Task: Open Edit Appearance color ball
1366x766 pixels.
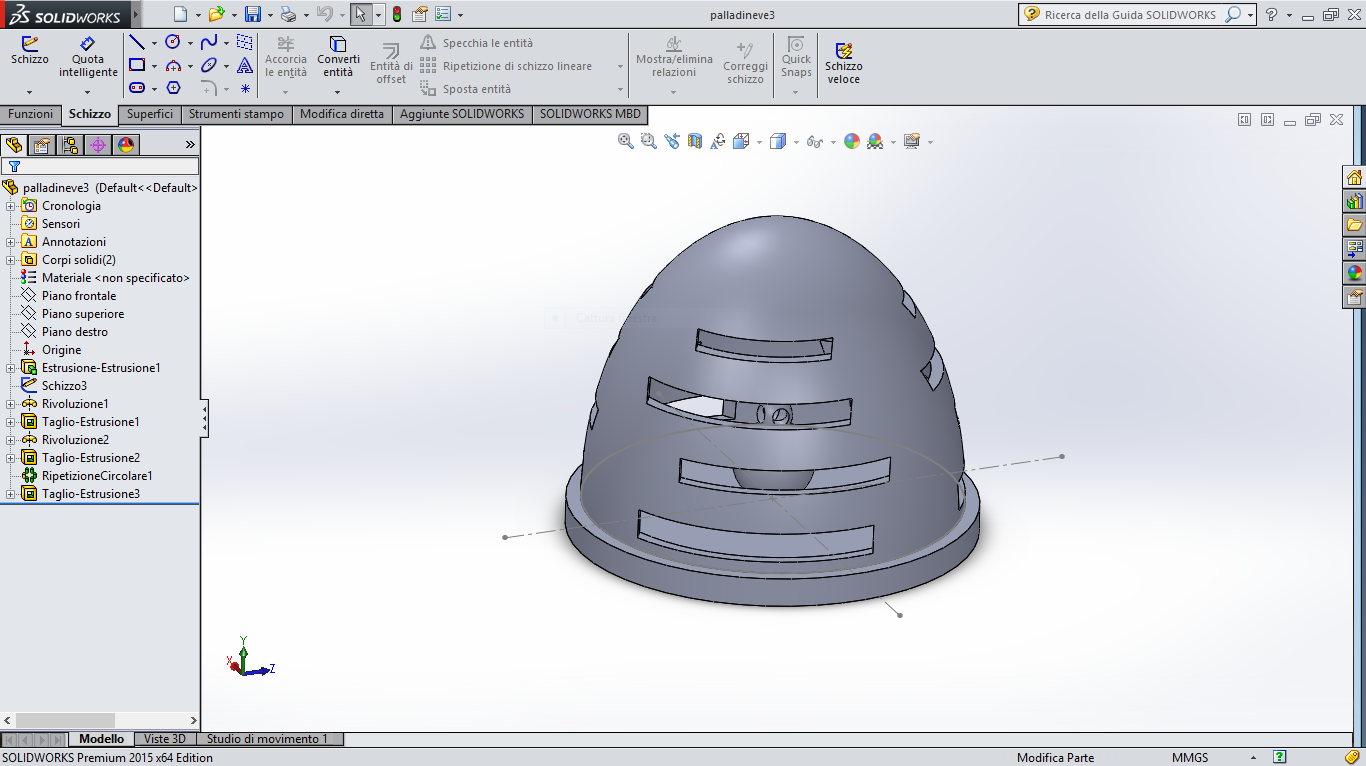Action: 852,142
